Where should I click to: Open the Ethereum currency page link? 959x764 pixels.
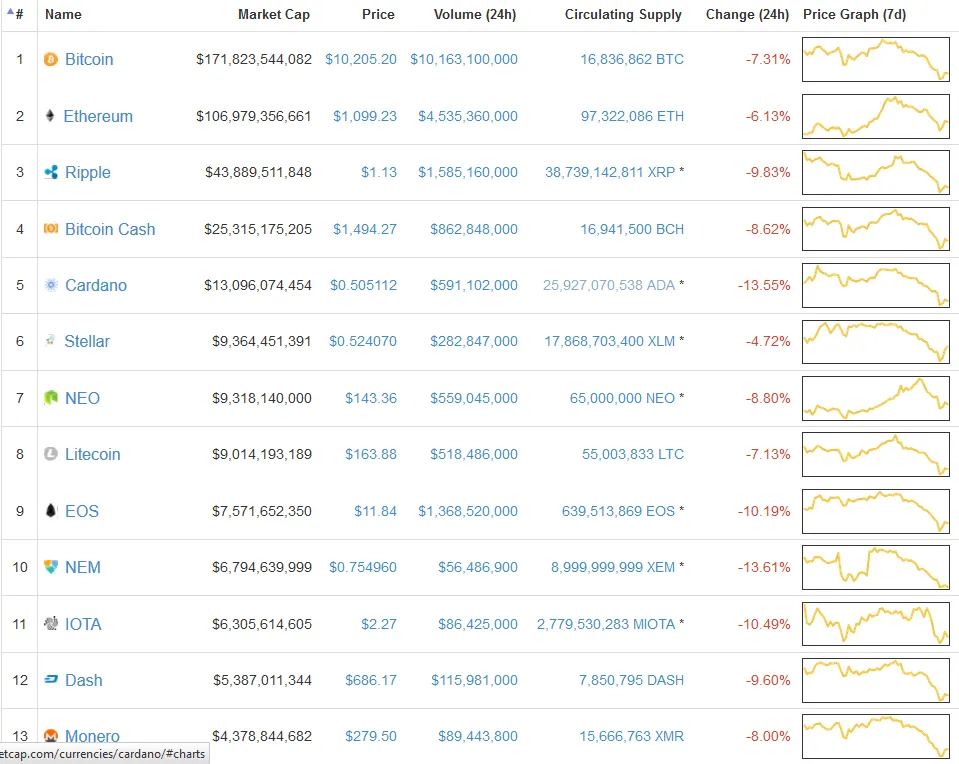pyautogui.click(x=98, y=116)
